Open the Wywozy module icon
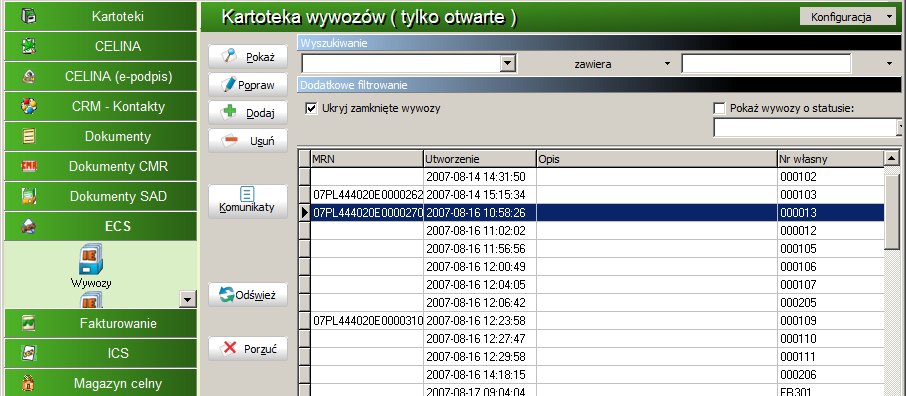Viewport: 906px width, 396px height. click(x=91, y=259)
